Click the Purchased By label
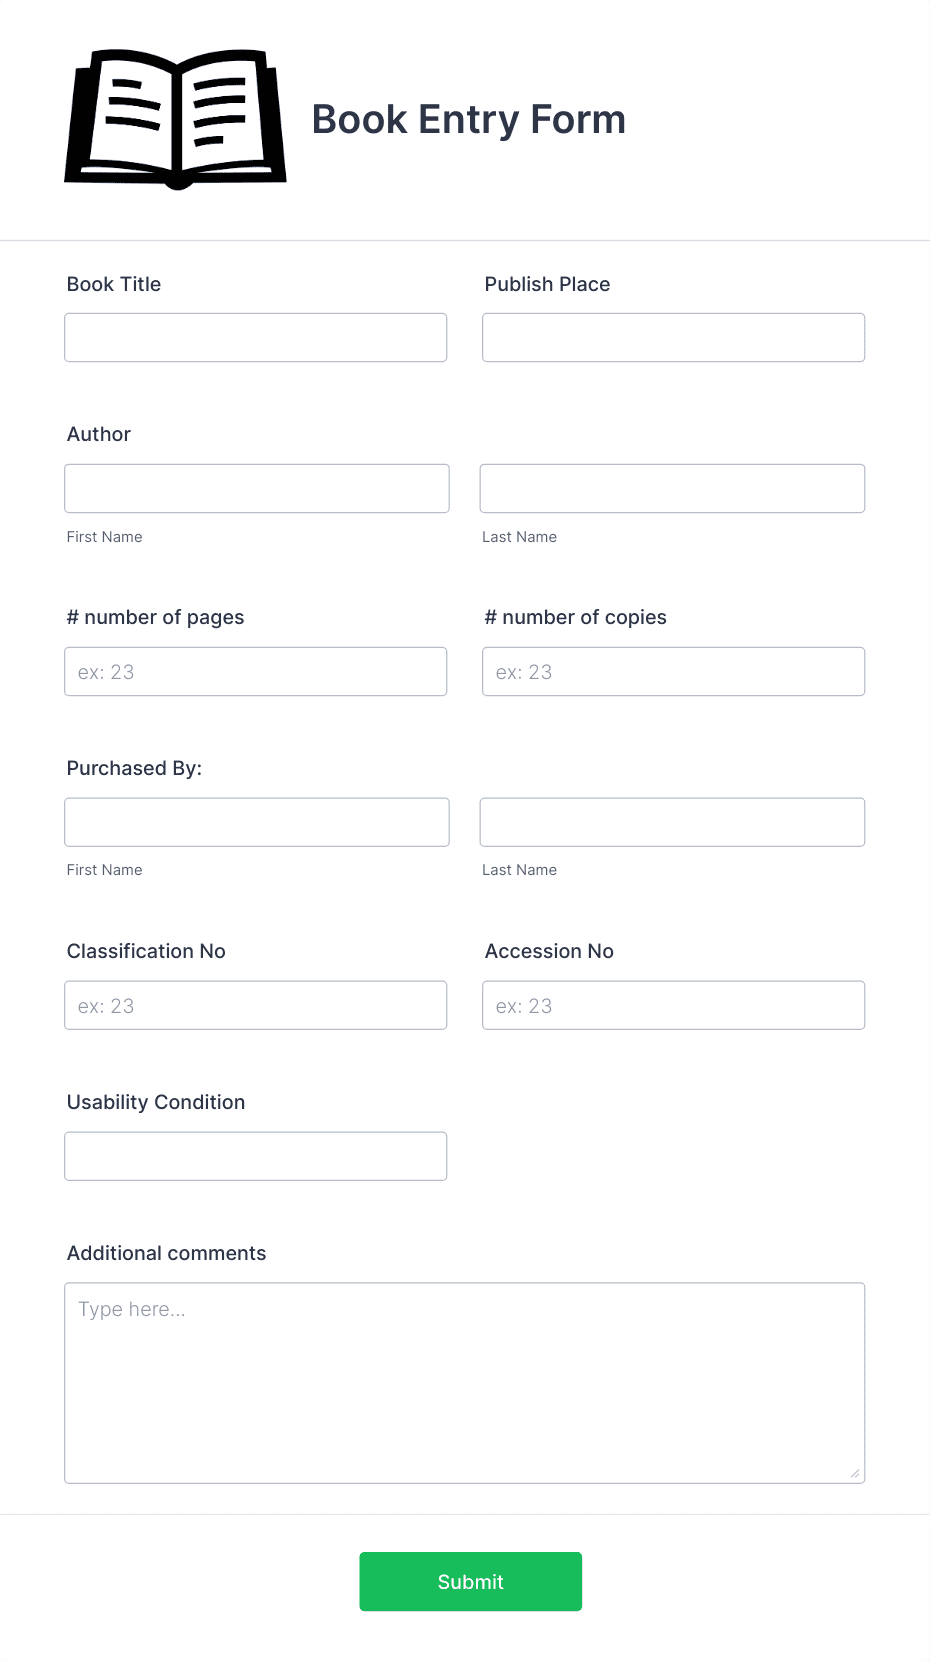 click(135, 768)
